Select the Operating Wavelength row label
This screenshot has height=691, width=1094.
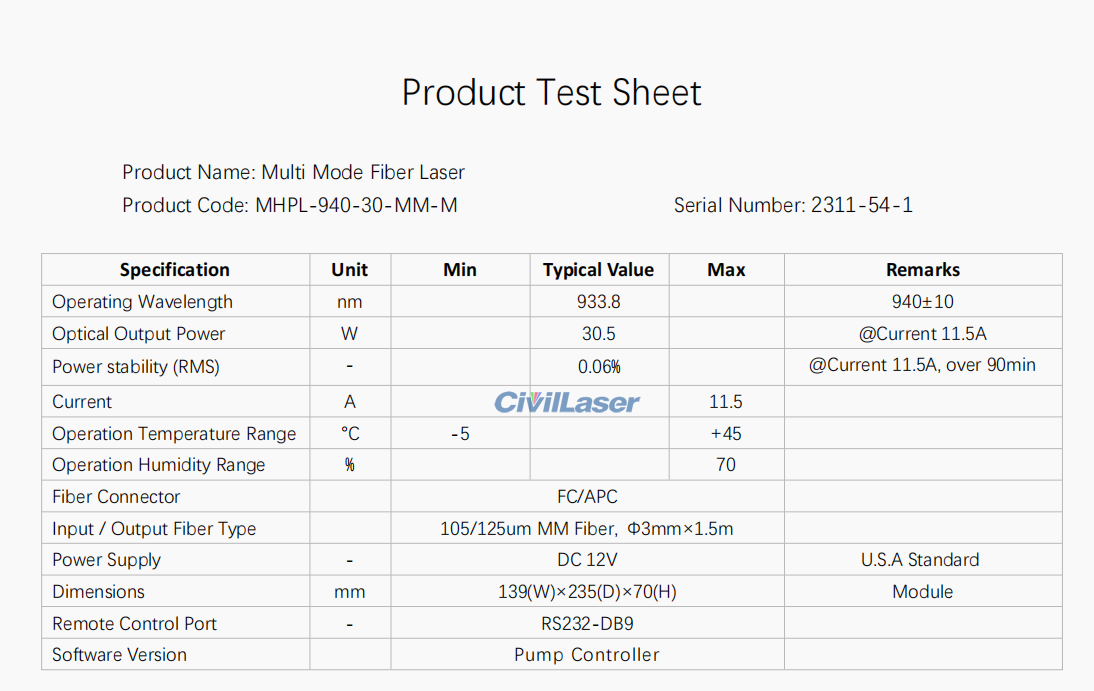coord(142,302)
